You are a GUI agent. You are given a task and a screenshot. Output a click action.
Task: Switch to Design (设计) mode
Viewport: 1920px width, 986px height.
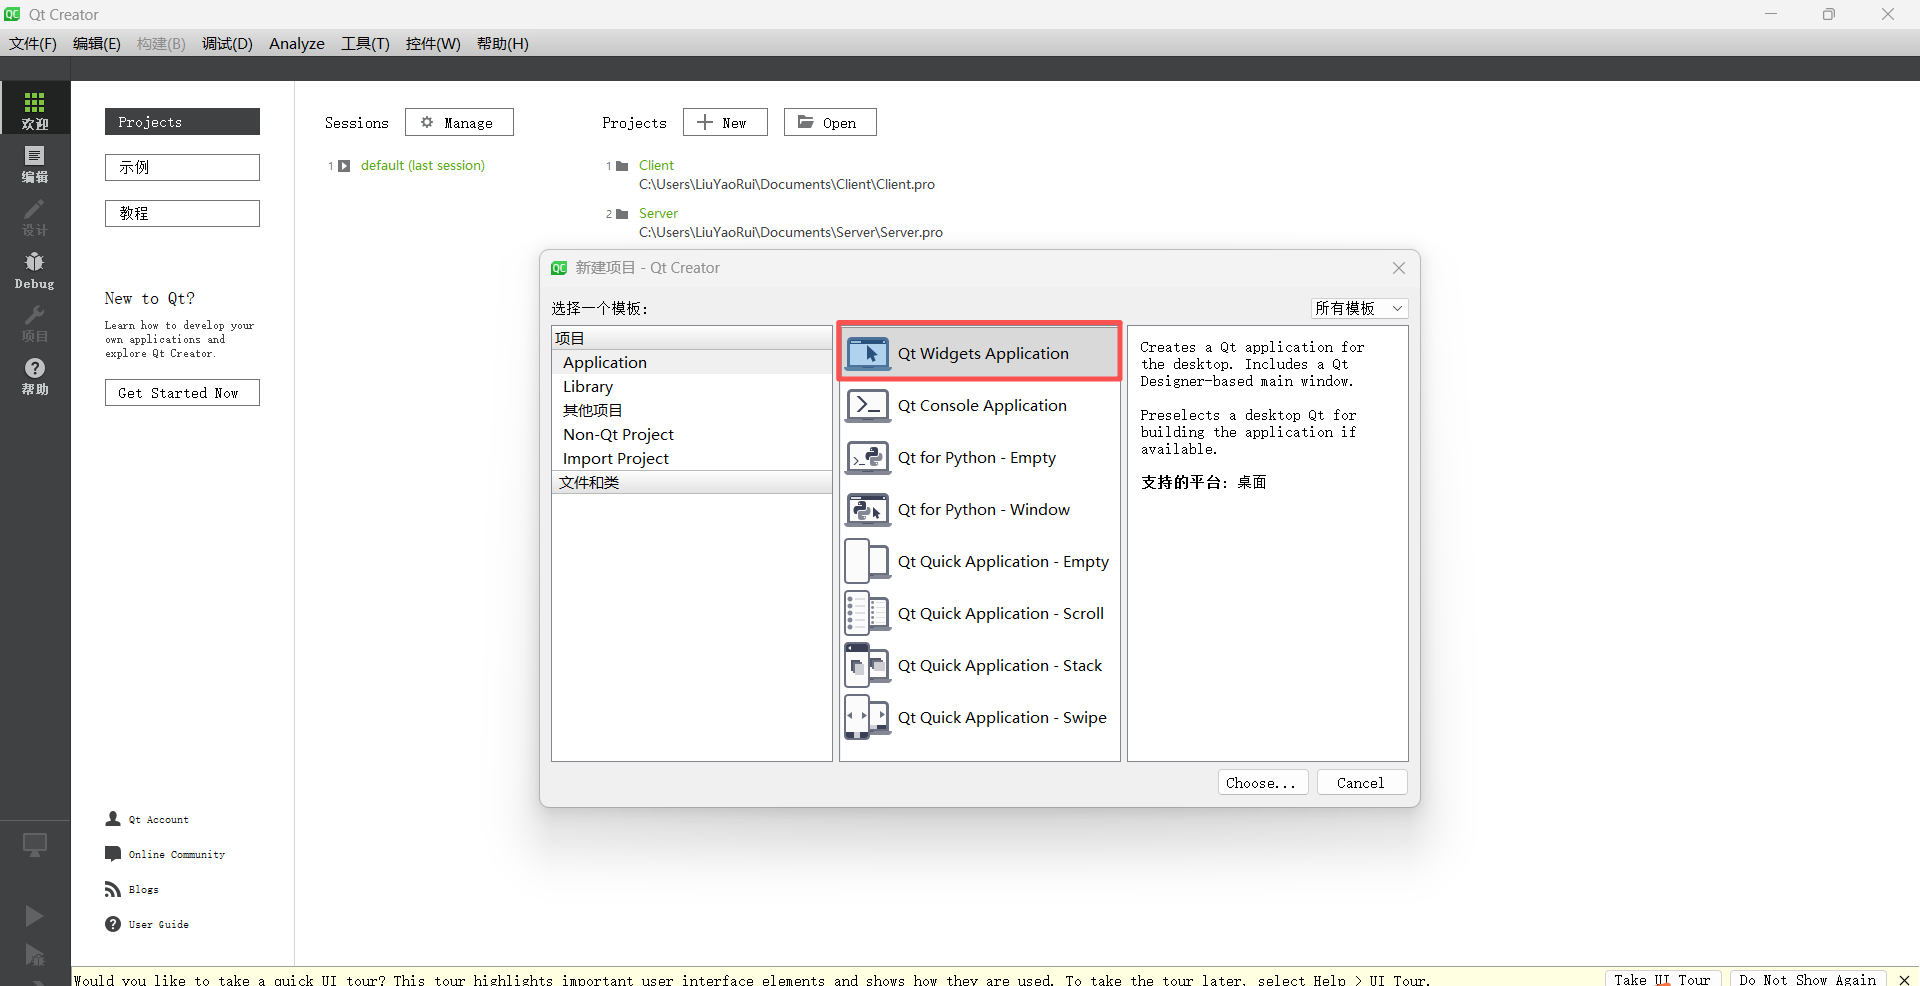click(35, 215)
